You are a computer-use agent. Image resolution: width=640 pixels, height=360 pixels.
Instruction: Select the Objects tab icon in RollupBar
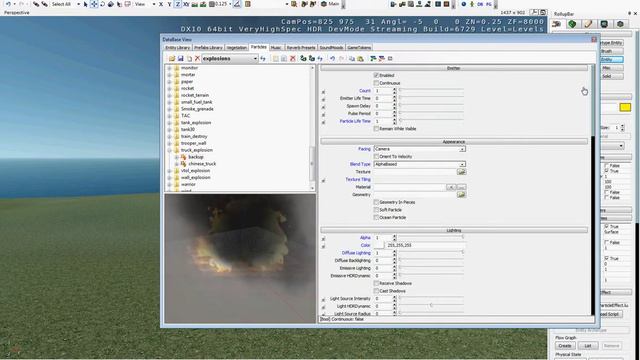click(556, 24)
